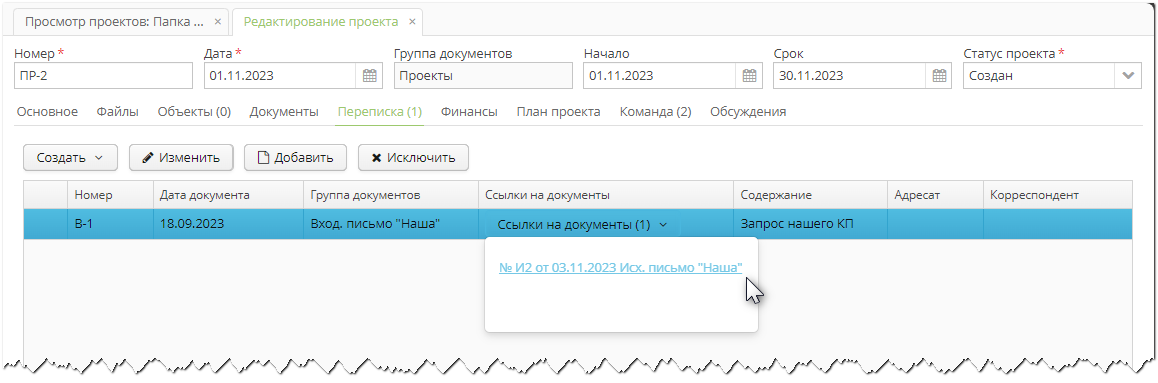This screenshot has height=383, width=1158.
Task: Close the Просмотр проектов tab
Action: pyautogui.click(x=218, y=21)
